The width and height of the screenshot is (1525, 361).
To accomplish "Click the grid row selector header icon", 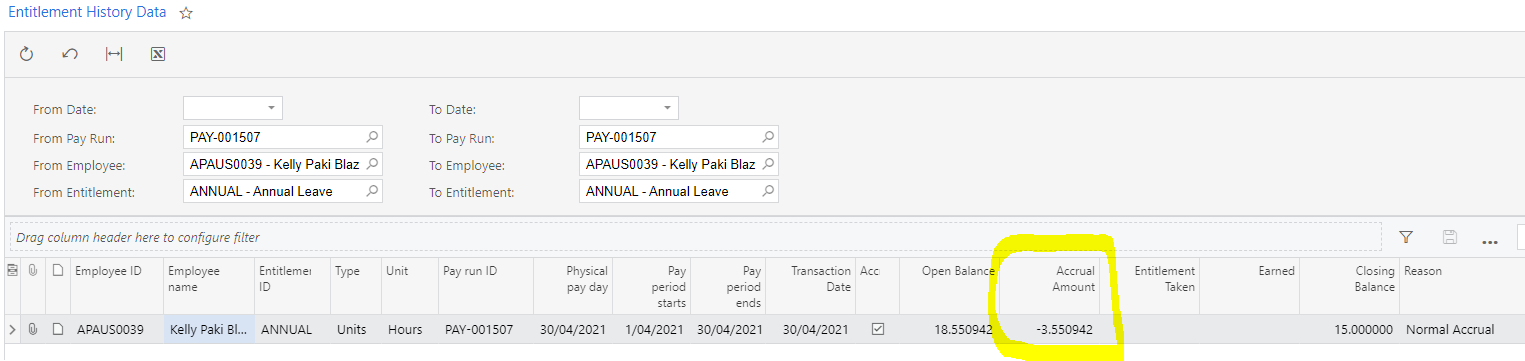I will 13,271.
